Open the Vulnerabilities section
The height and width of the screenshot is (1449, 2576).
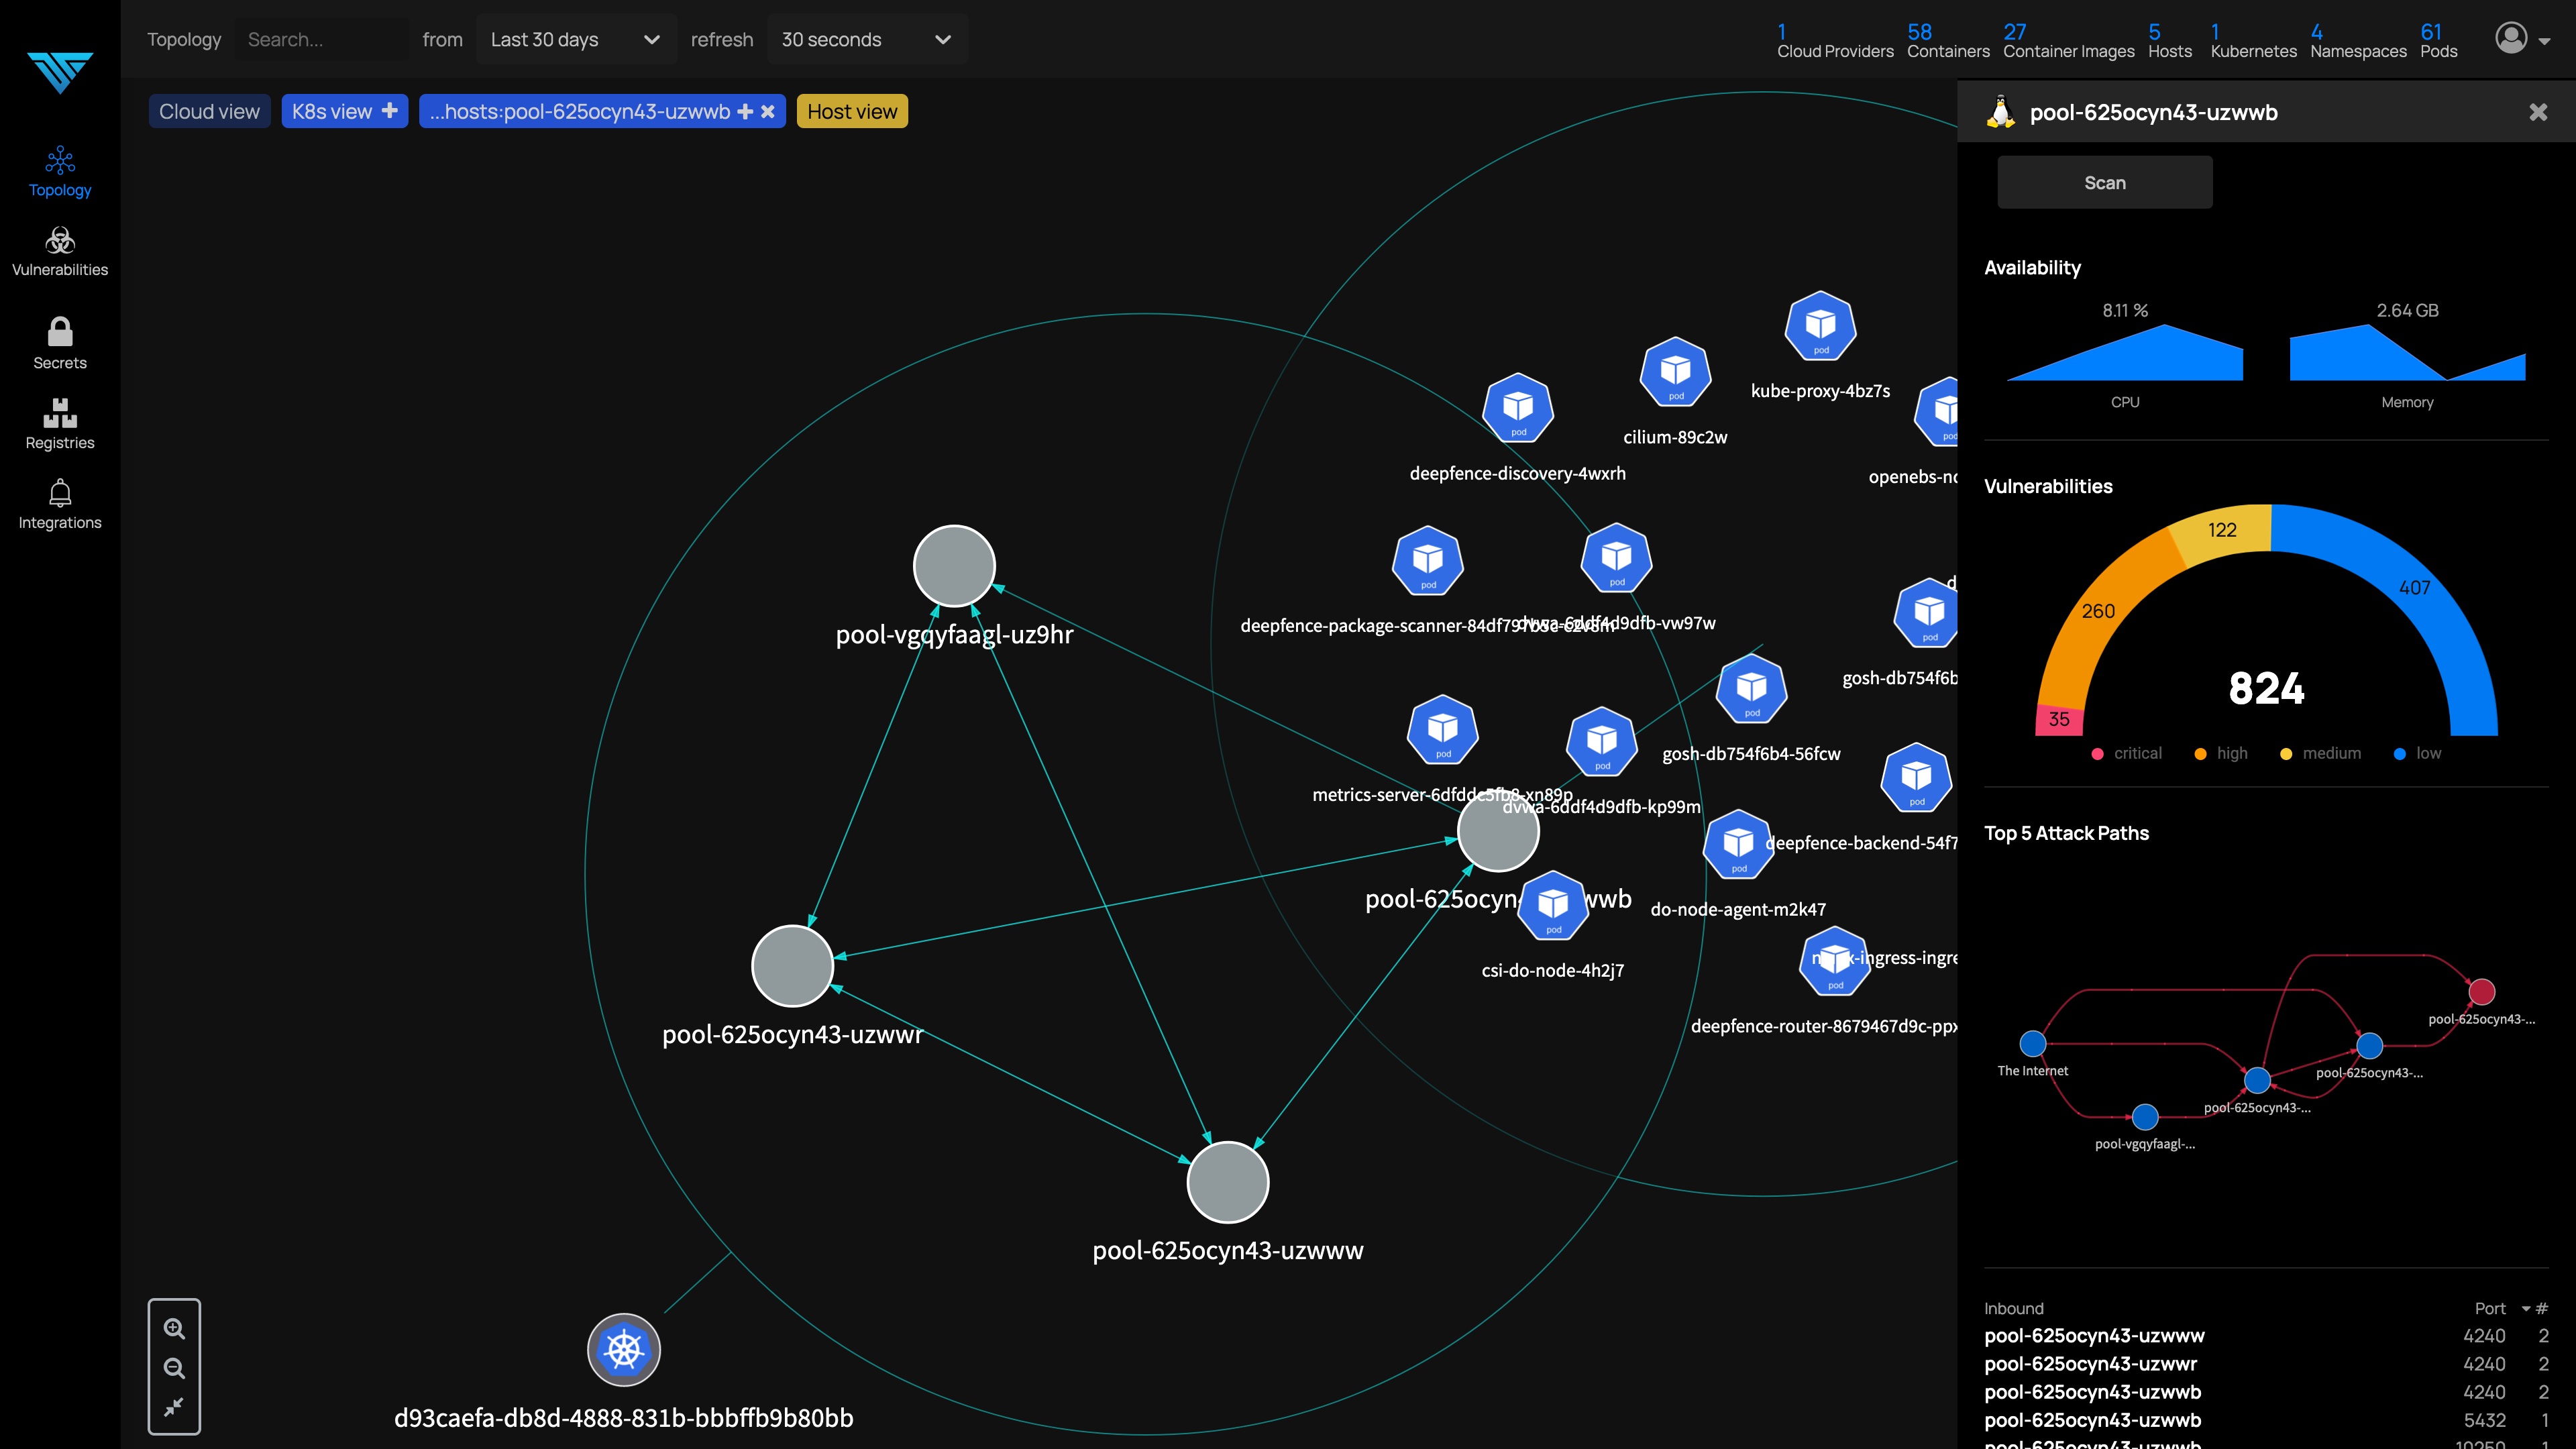[x=60, y=252]
